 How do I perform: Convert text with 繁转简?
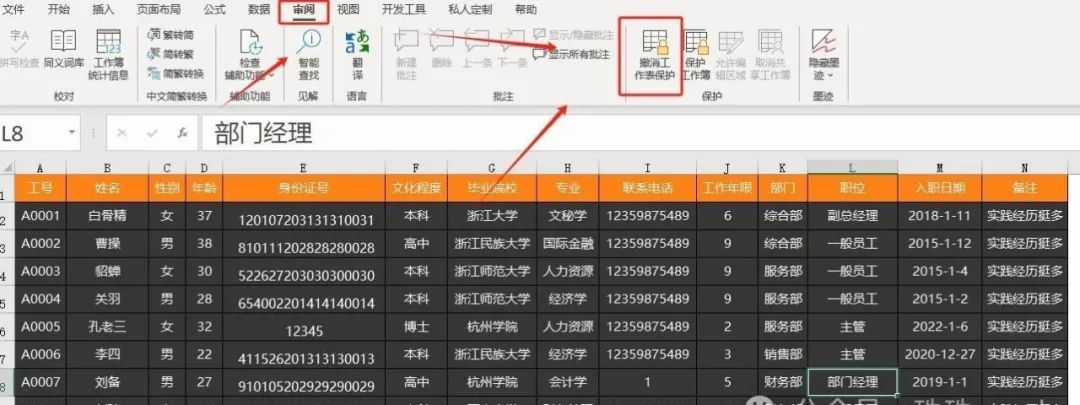click(x=172, y=34)
